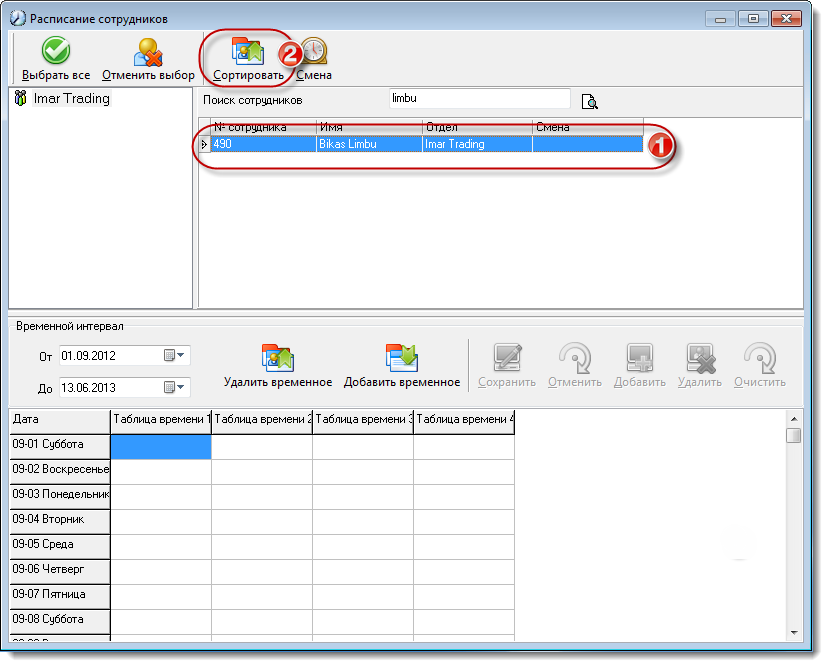
Task: Click the Отменить выбор toolbar icon
Action: [148, 52]
